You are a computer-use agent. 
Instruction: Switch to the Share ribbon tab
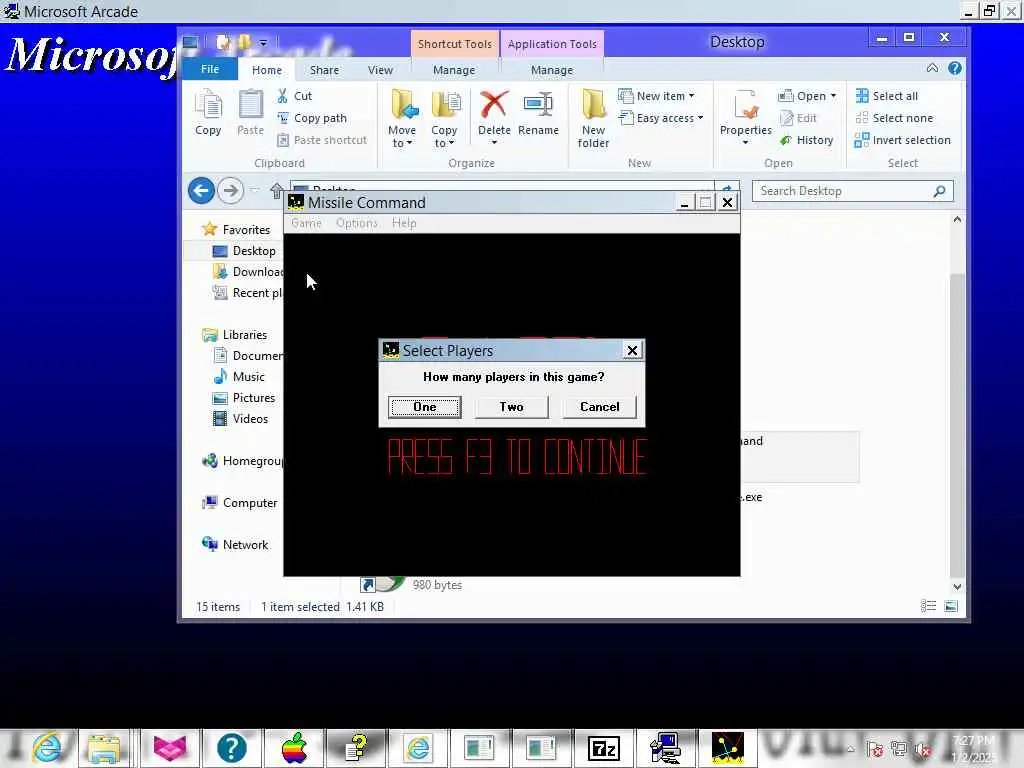click(x=325, y=70)
